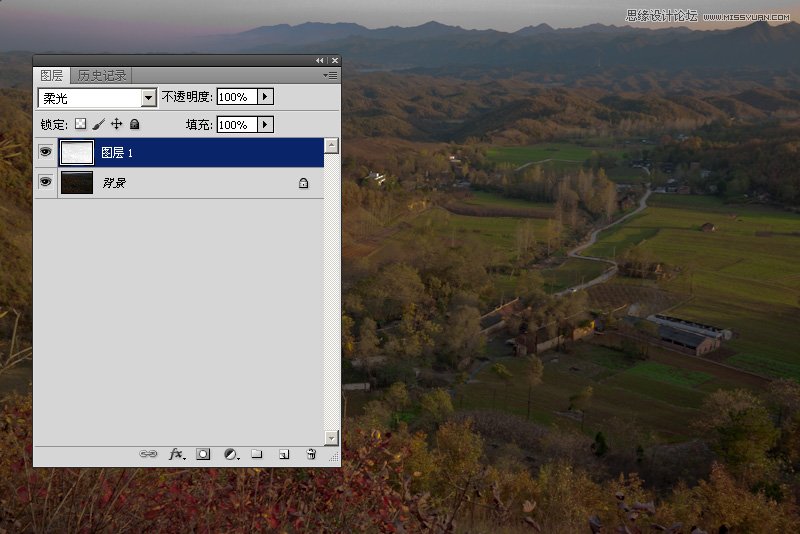Toggle lock position move icon
800x534 pixels.
coord(116,124)
